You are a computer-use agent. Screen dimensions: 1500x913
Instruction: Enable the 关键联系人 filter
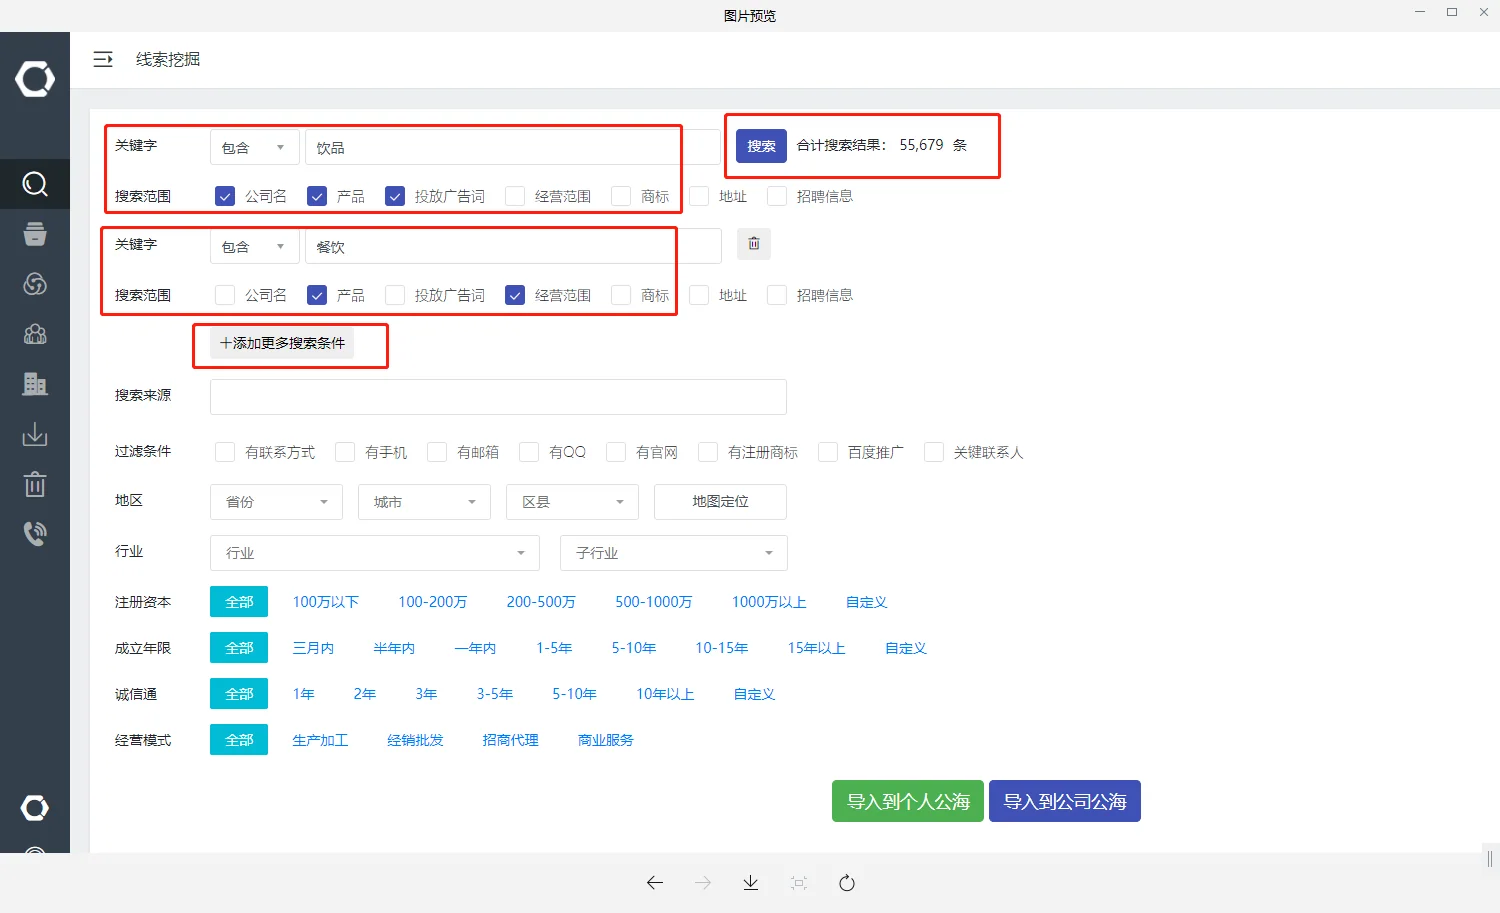tap(934, 452)
